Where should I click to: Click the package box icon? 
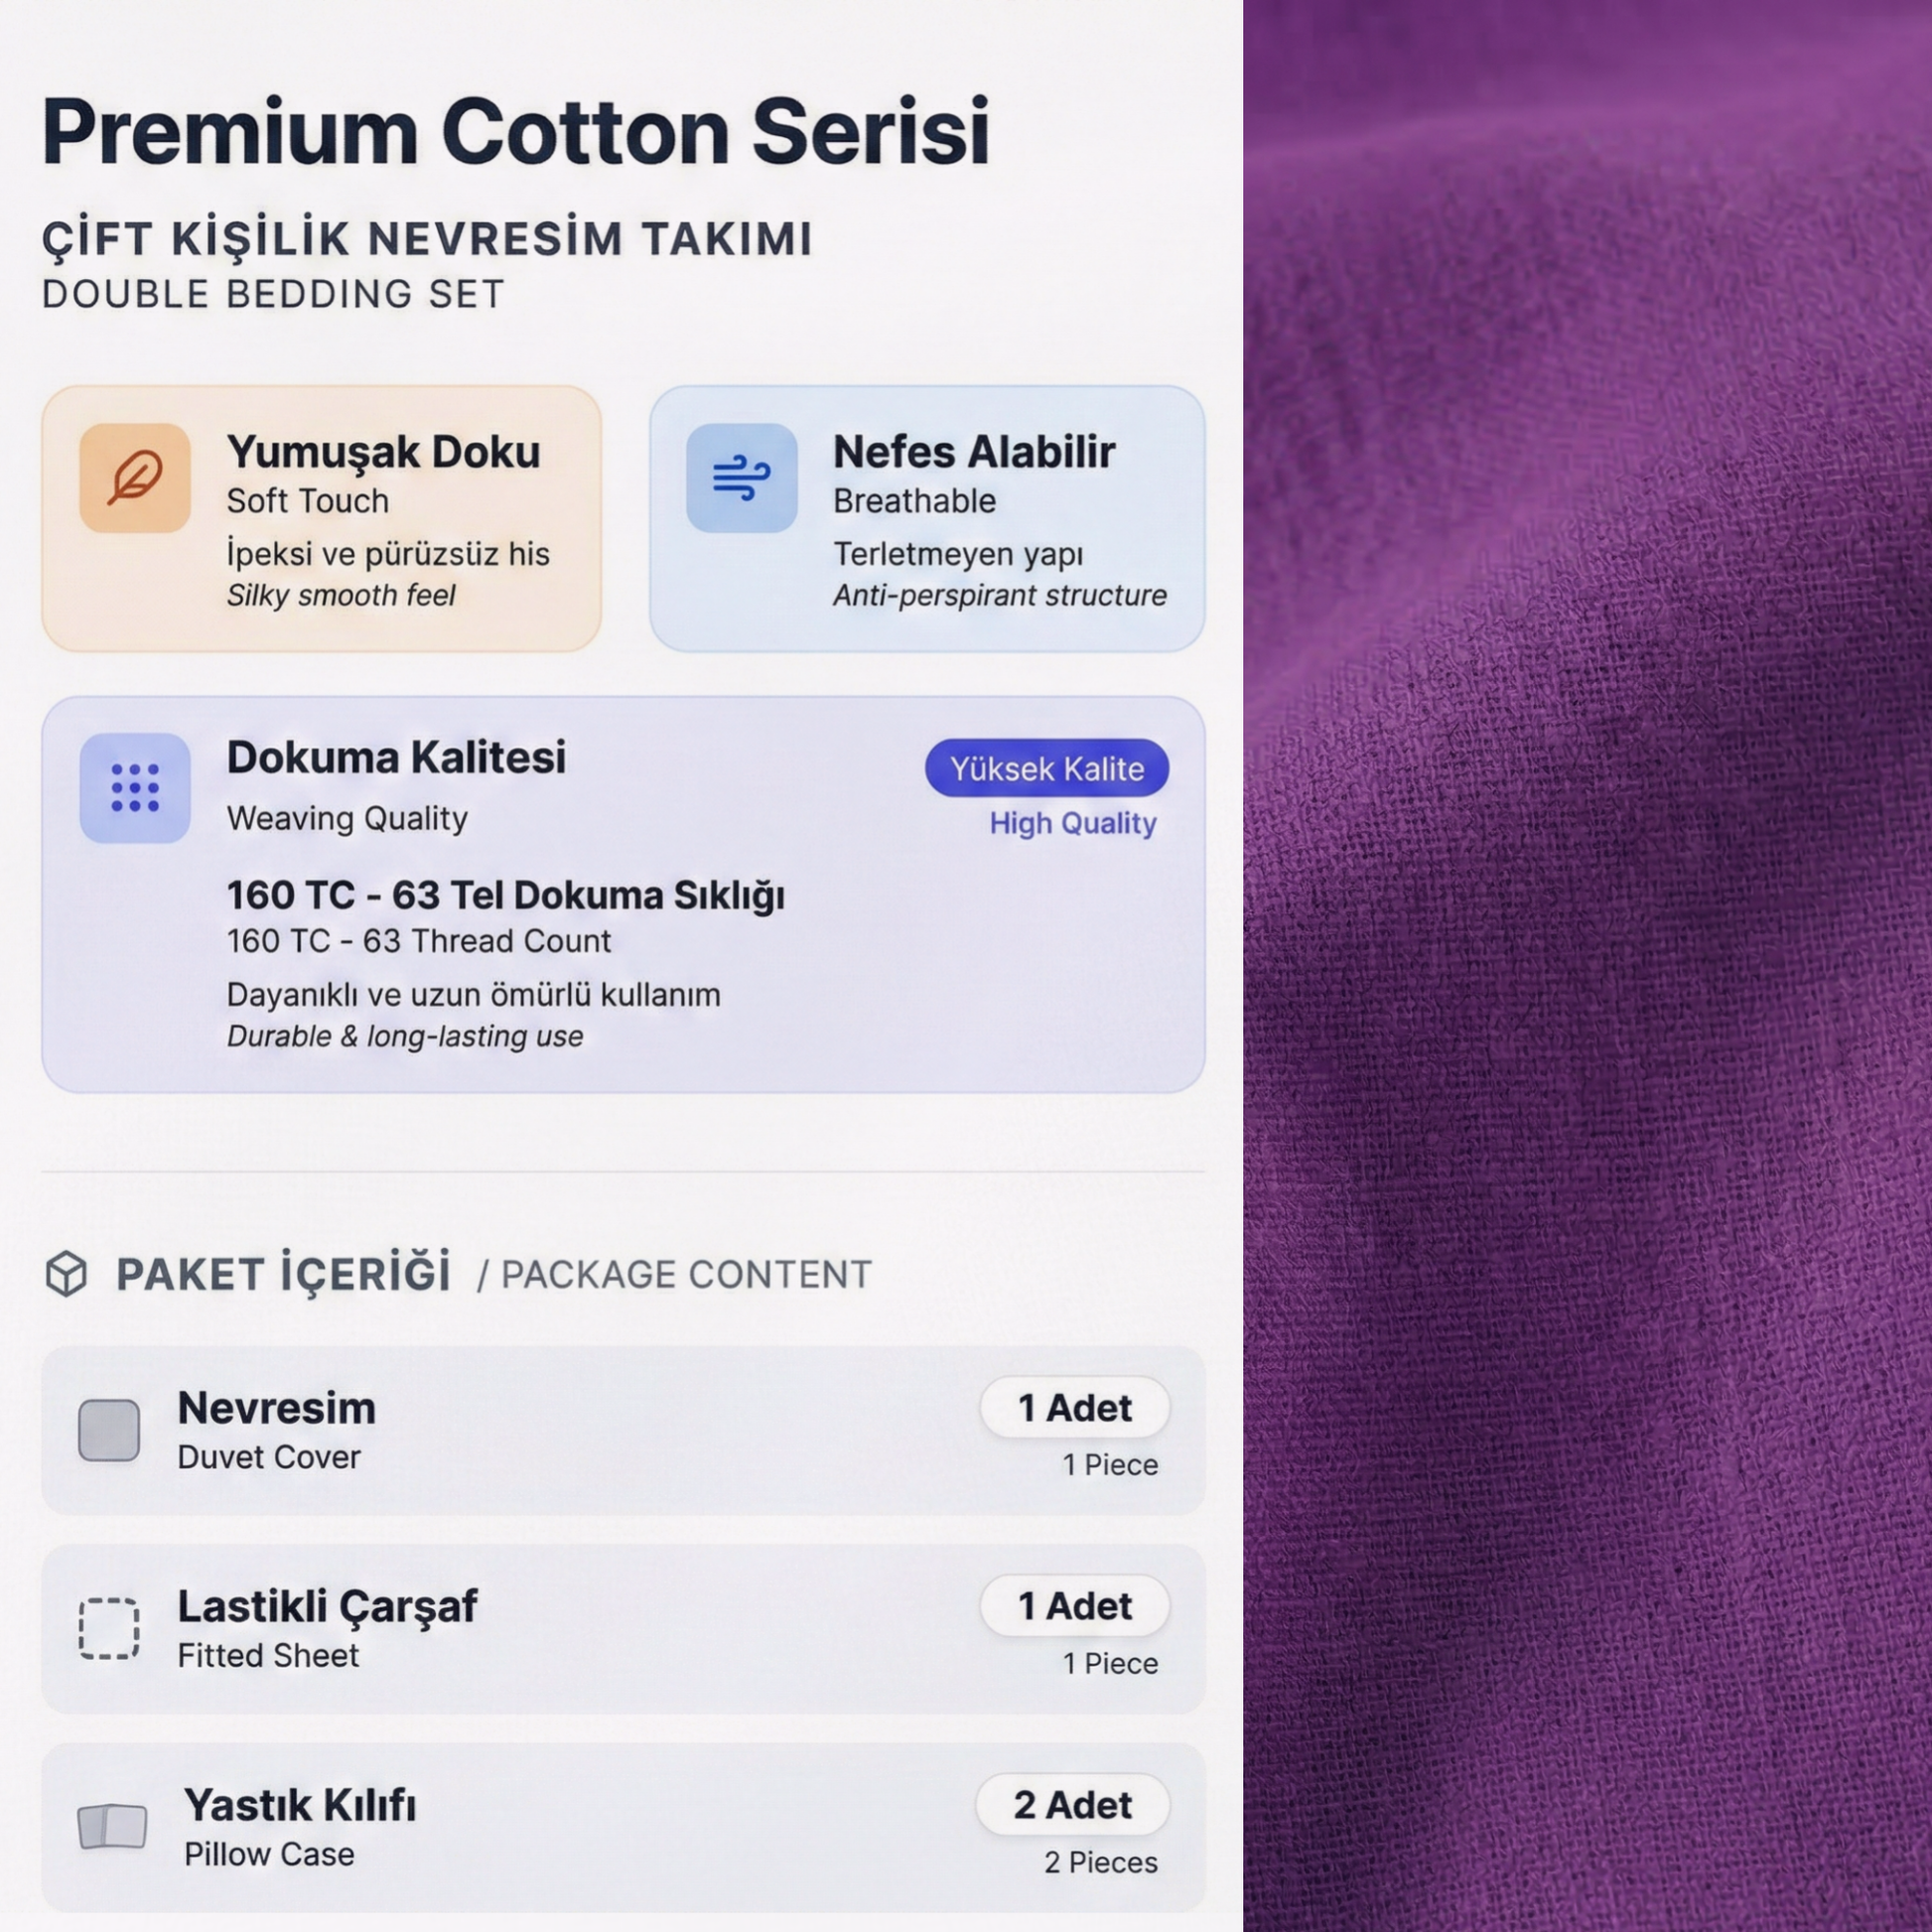pyautogui.click(x=67, y=1274)
